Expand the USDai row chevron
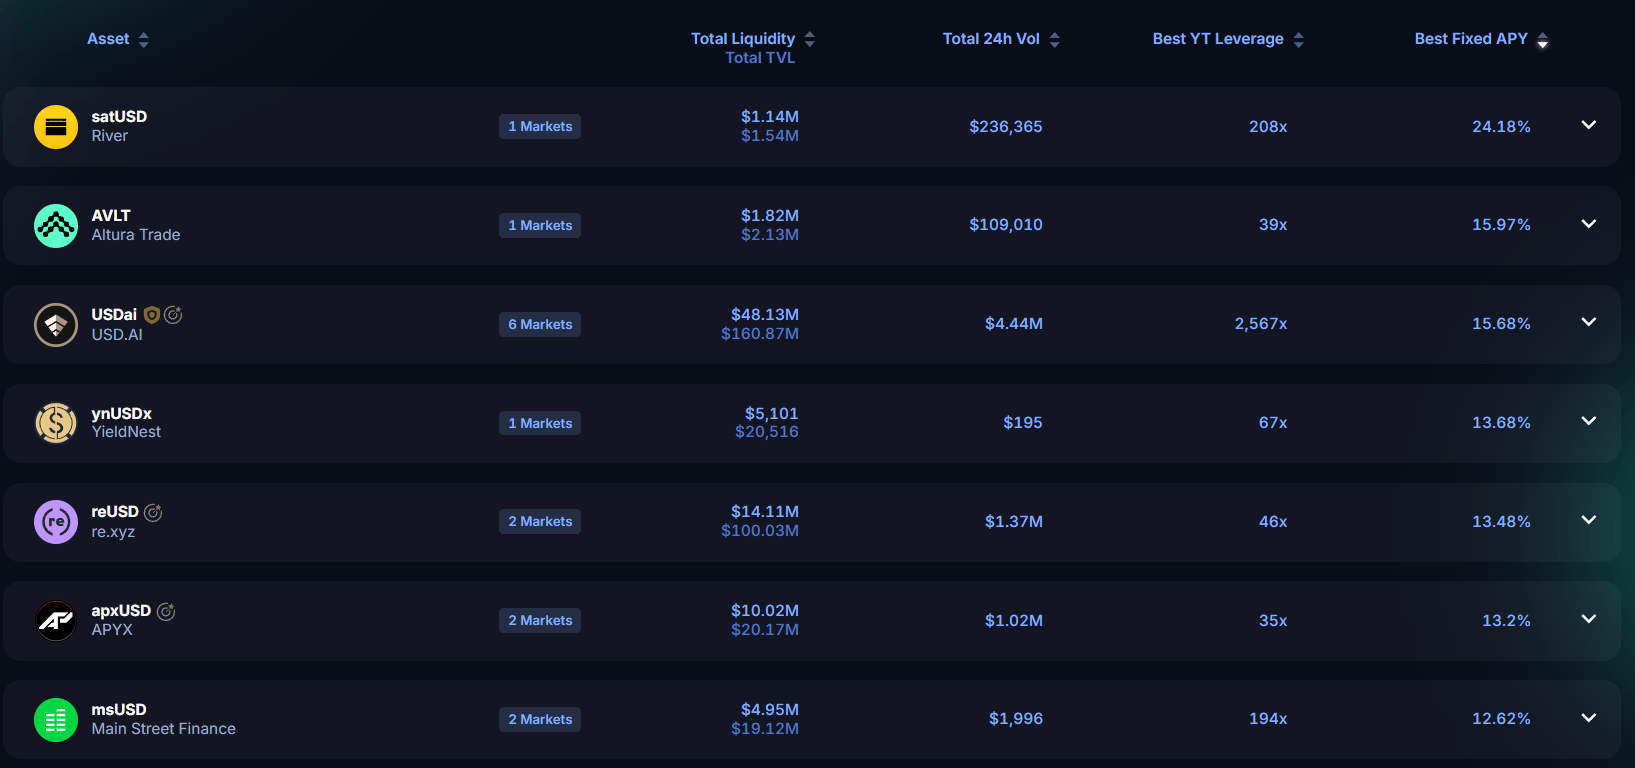1635x768 pixels. pos(1589,322)
